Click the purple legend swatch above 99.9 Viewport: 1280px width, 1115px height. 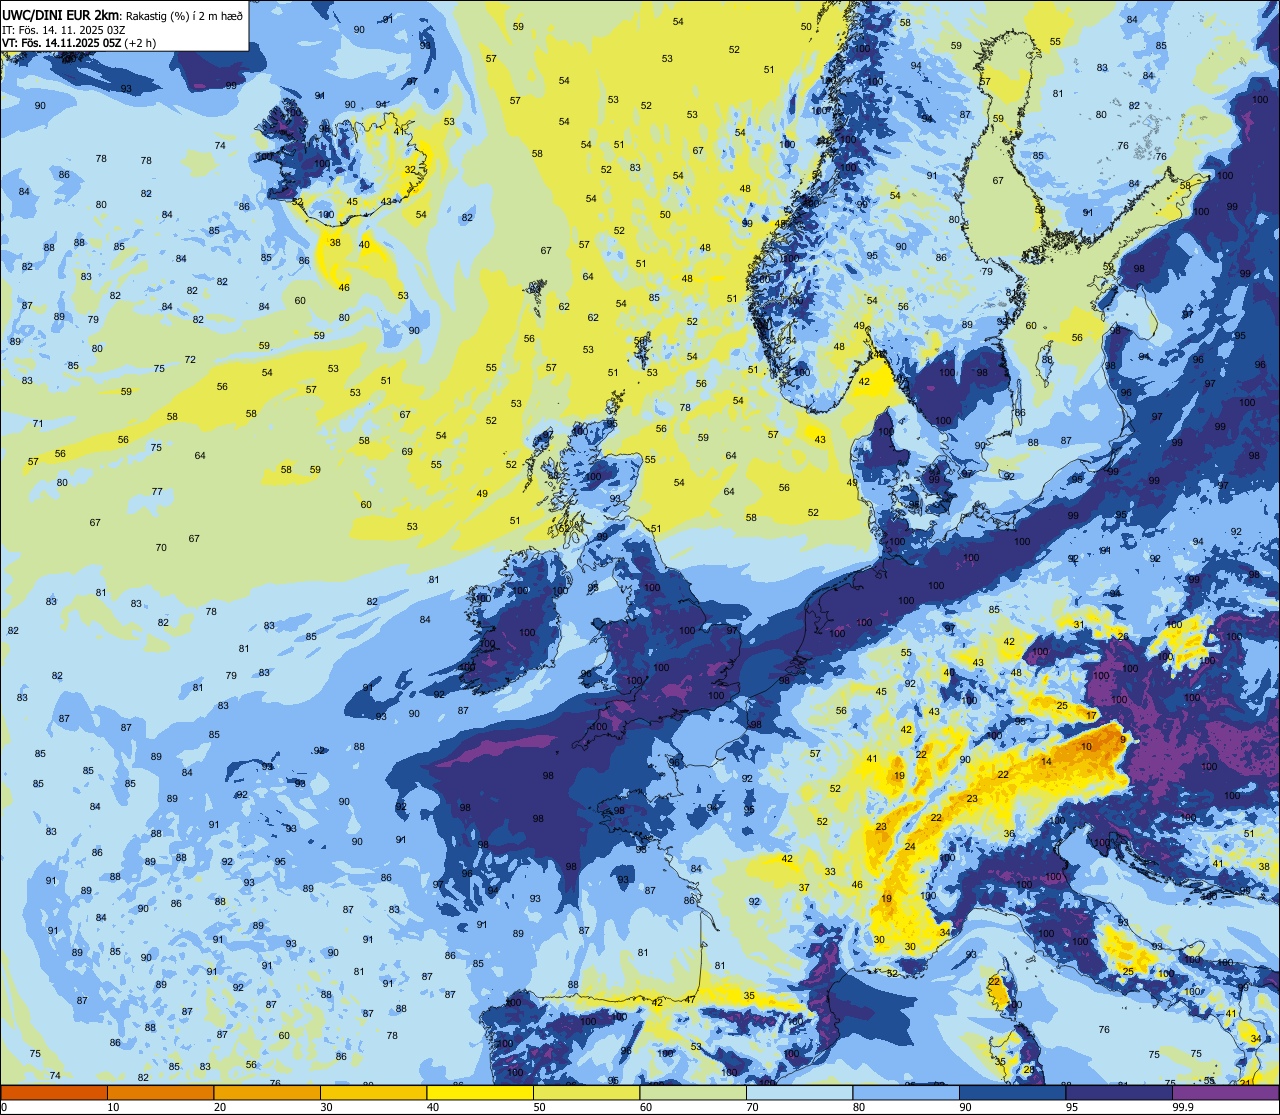click(1225, 1092)
